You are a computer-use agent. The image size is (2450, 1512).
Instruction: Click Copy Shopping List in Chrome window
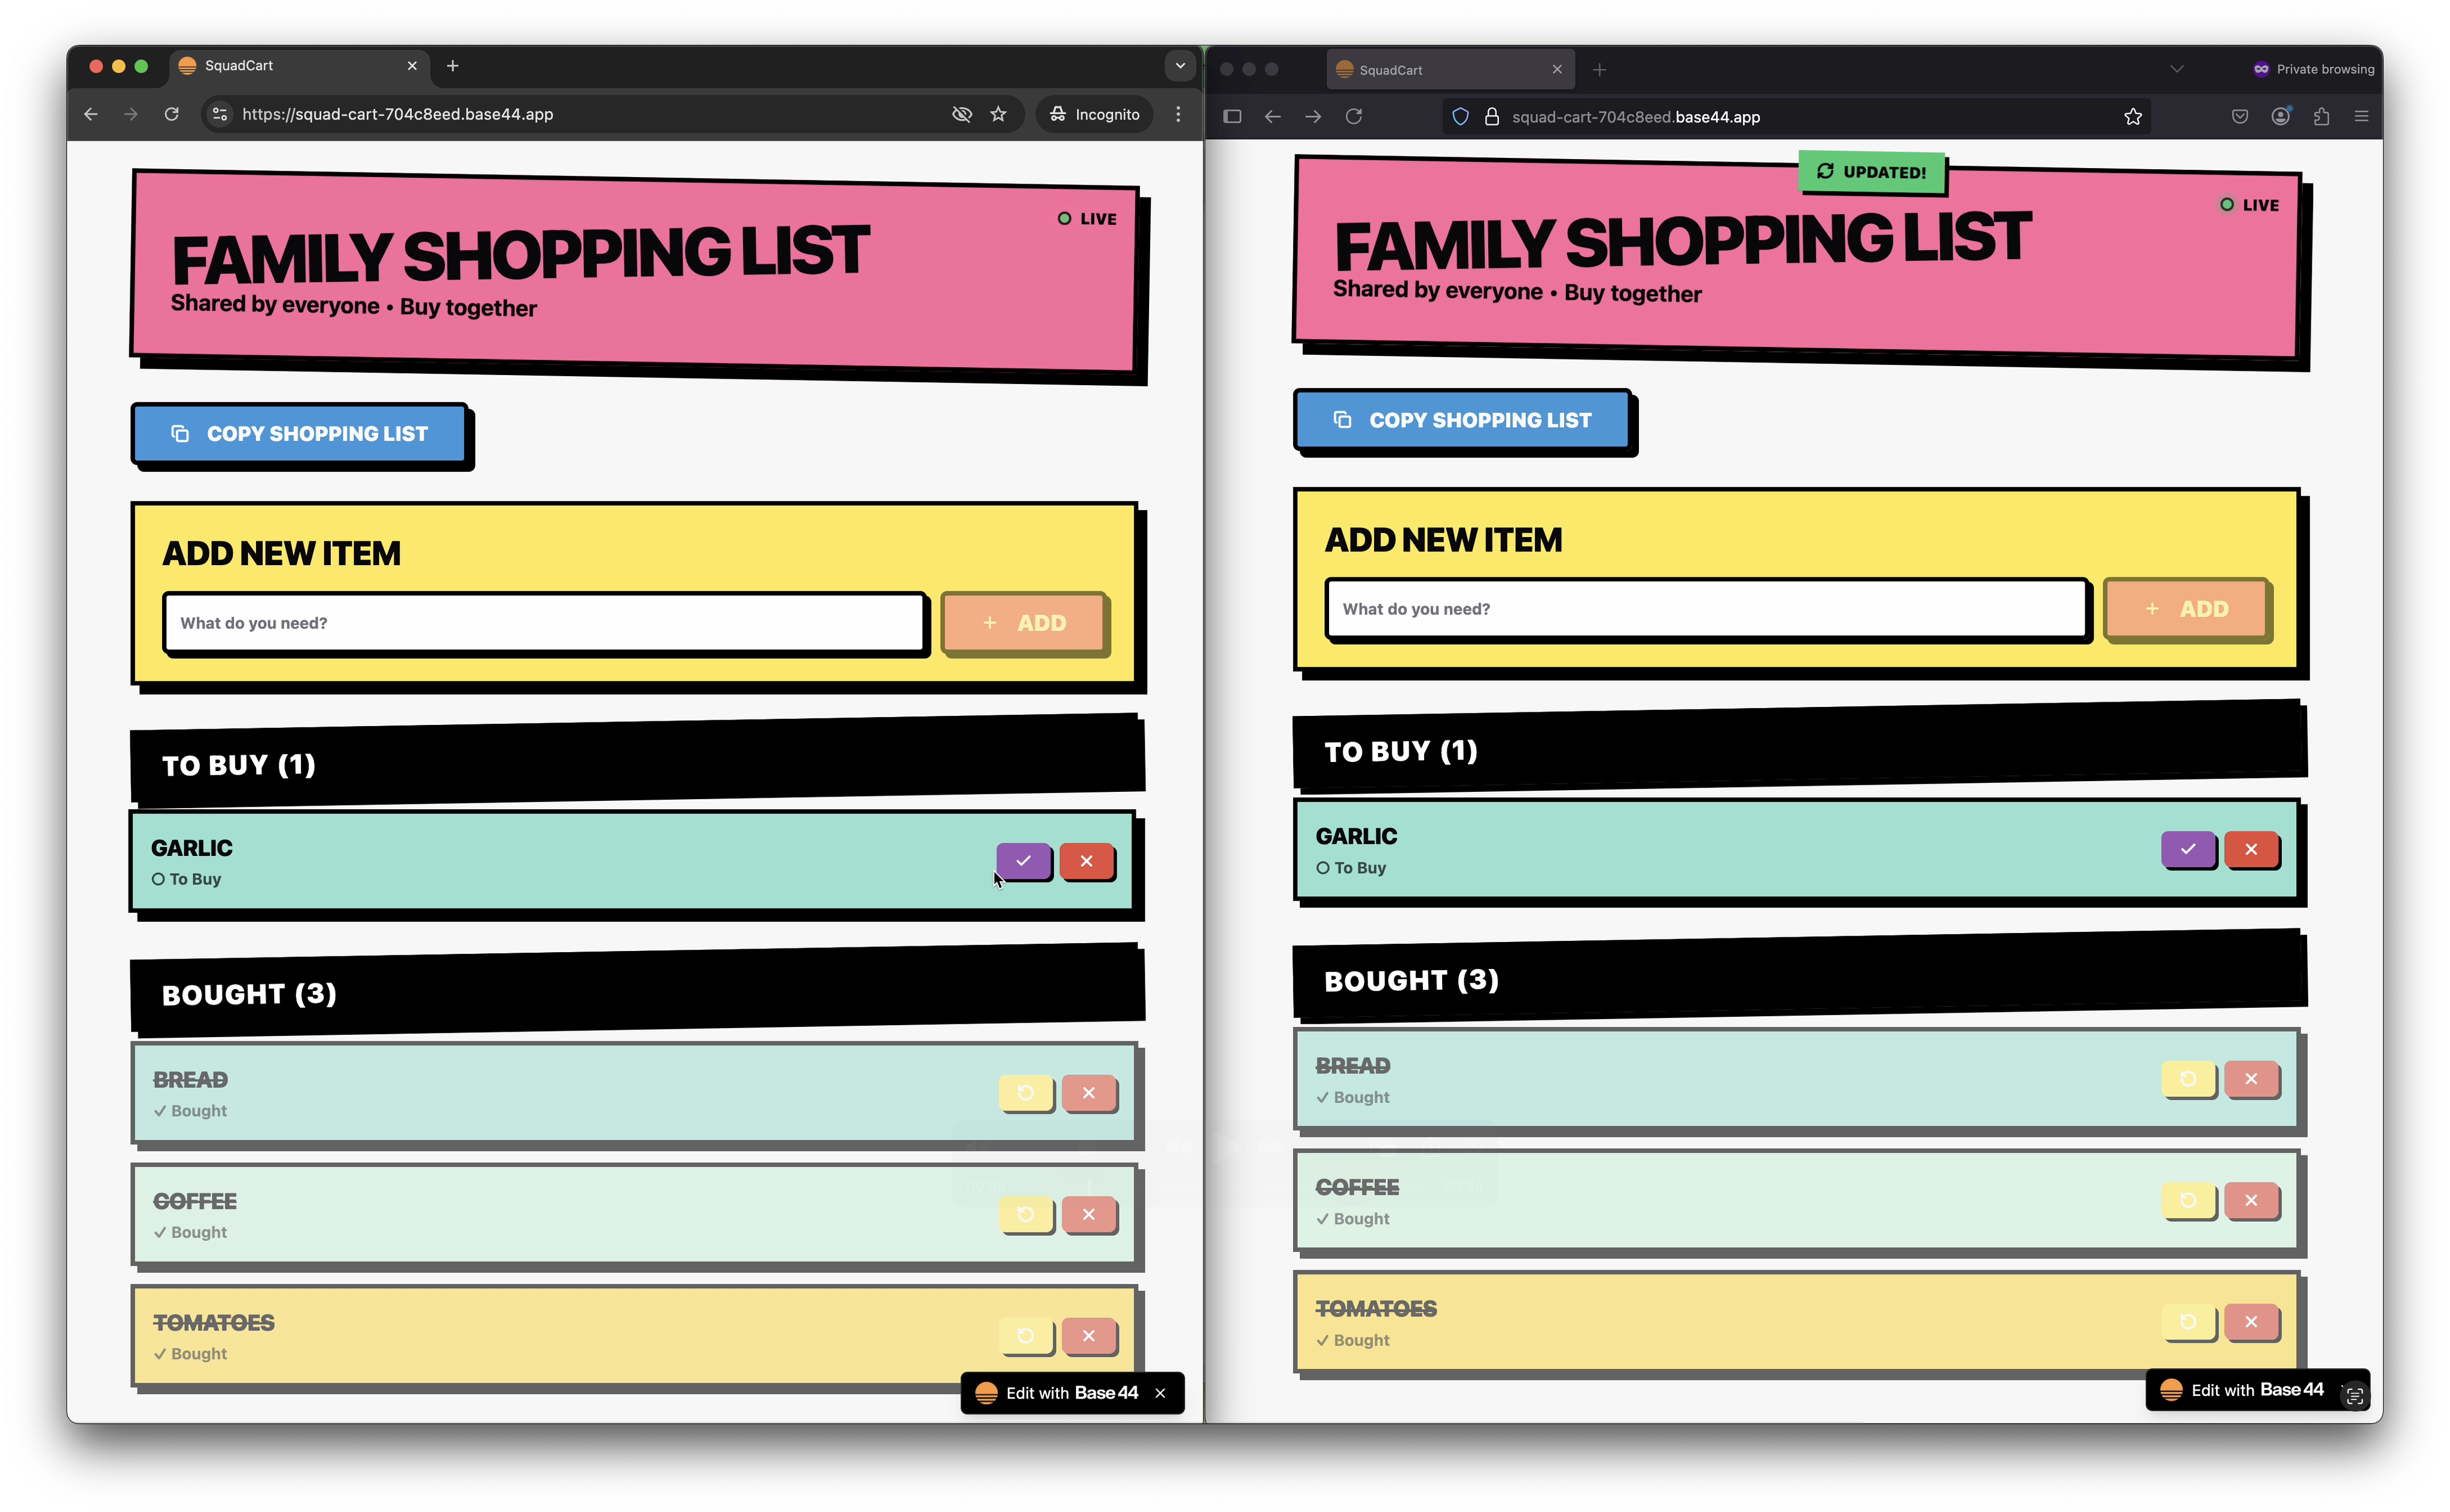[300, 434]
